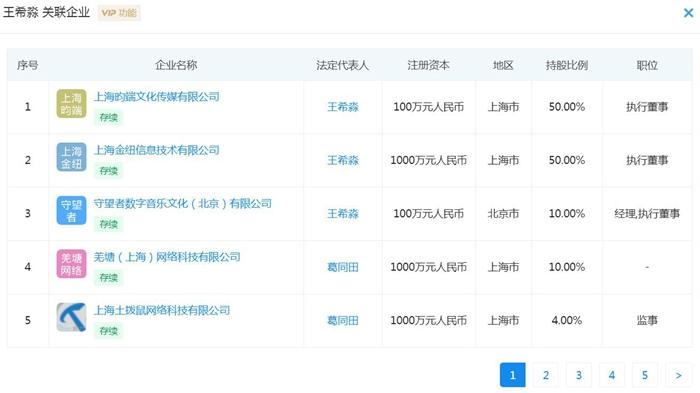Open 芜塘（上海）网络科技有限公司 link

coord(167,257)
